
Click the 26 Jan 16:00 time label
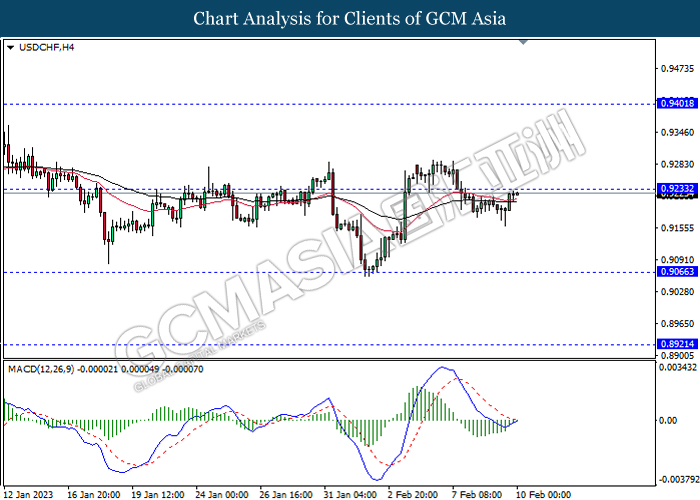[x=286, y=495]
